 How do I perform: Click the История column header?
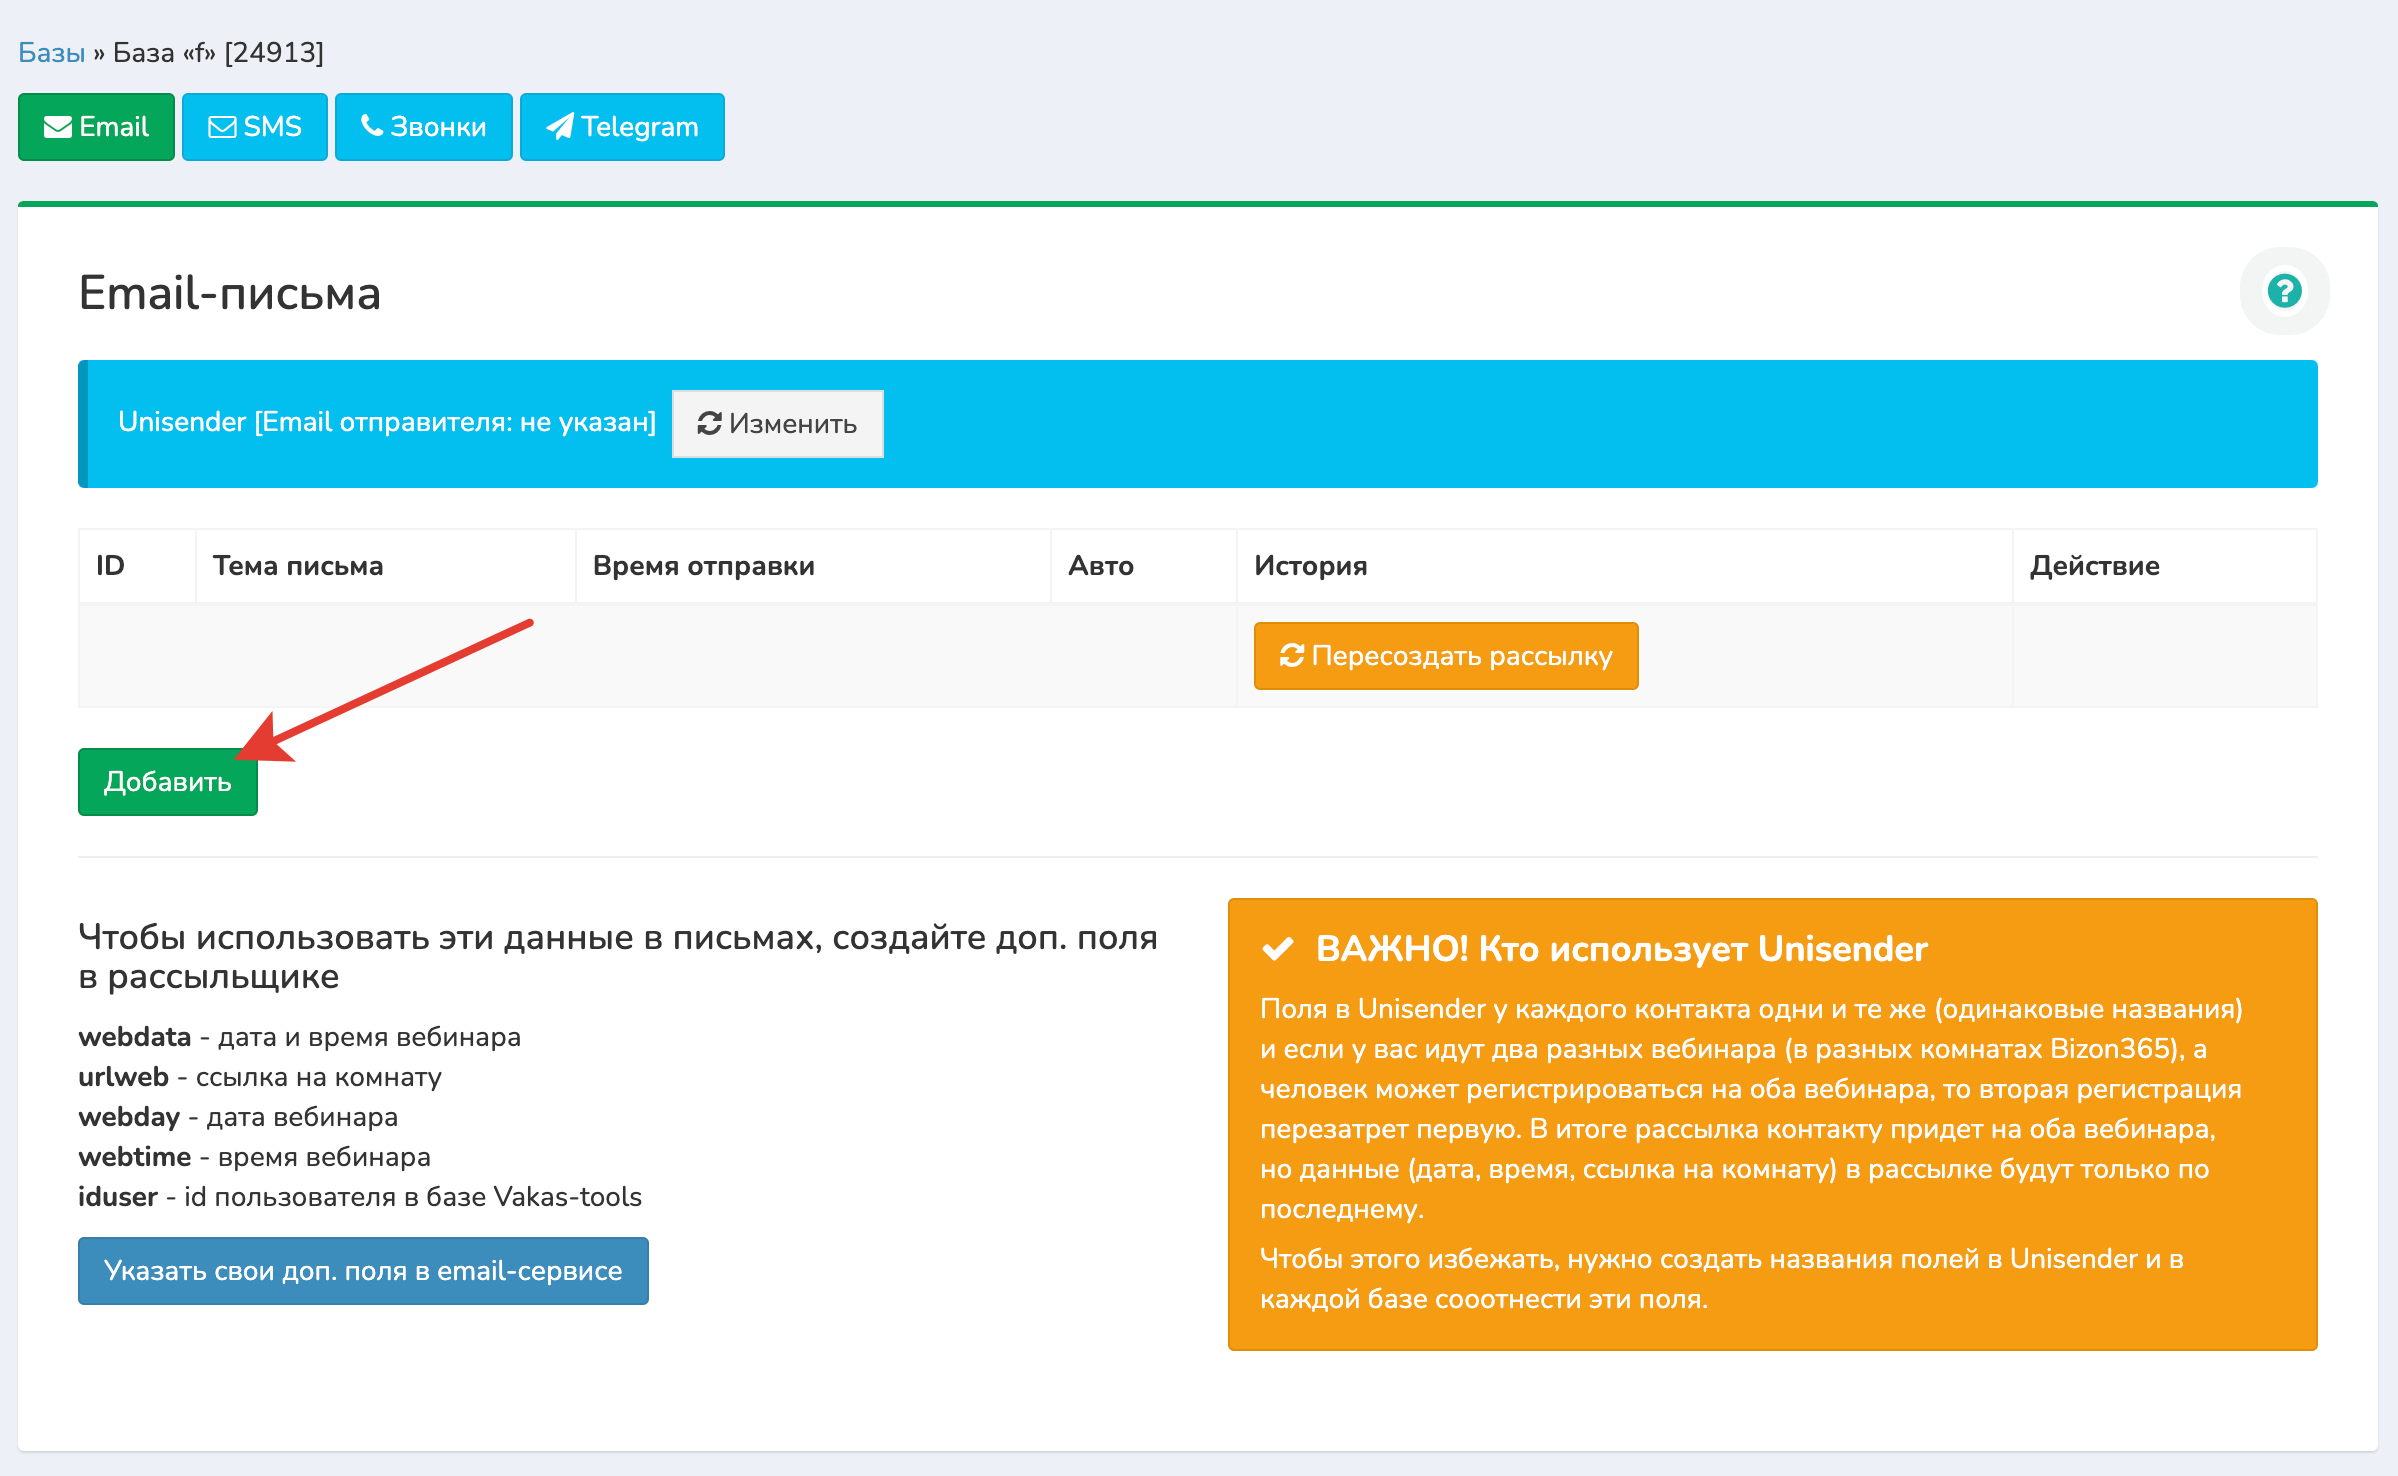1310,566
